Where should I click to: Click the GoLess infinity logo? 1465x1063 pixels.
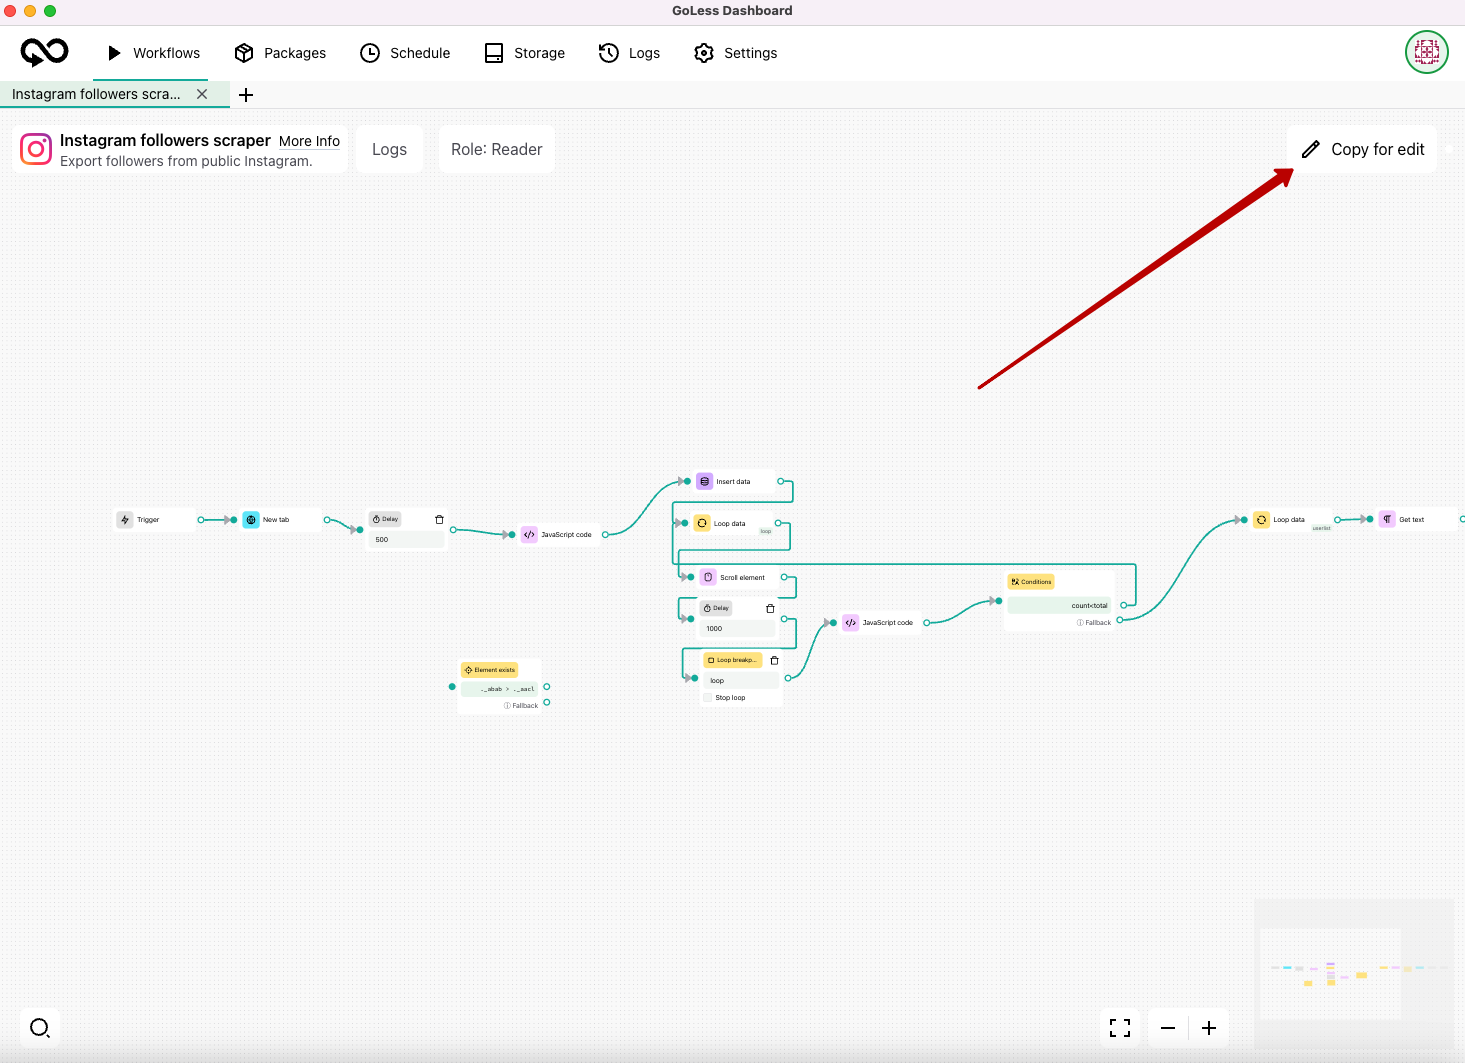45,52
